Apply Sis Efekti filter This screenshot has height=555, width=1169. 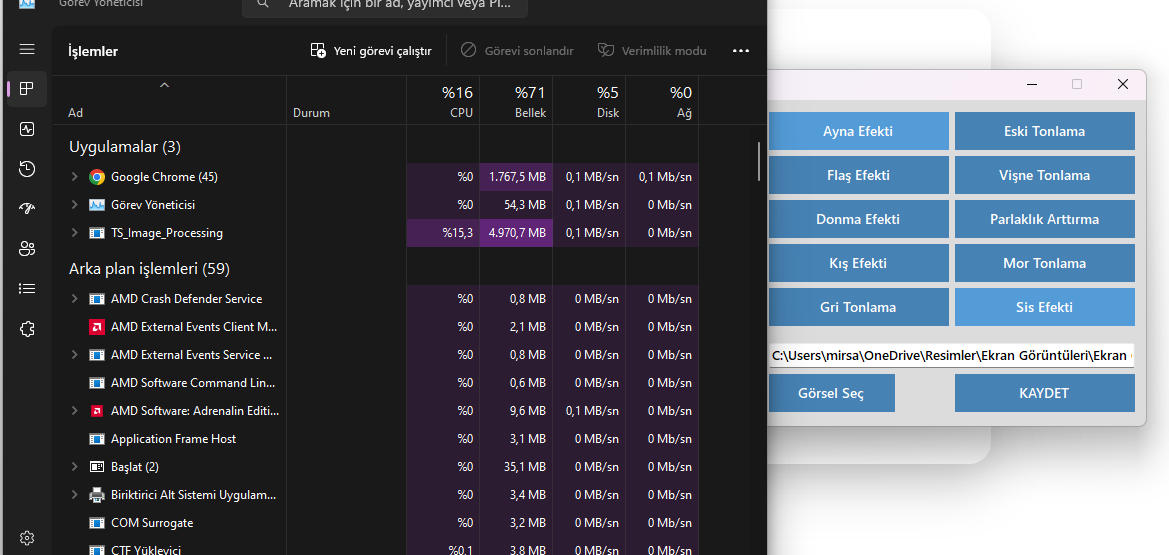point(1044,307)
